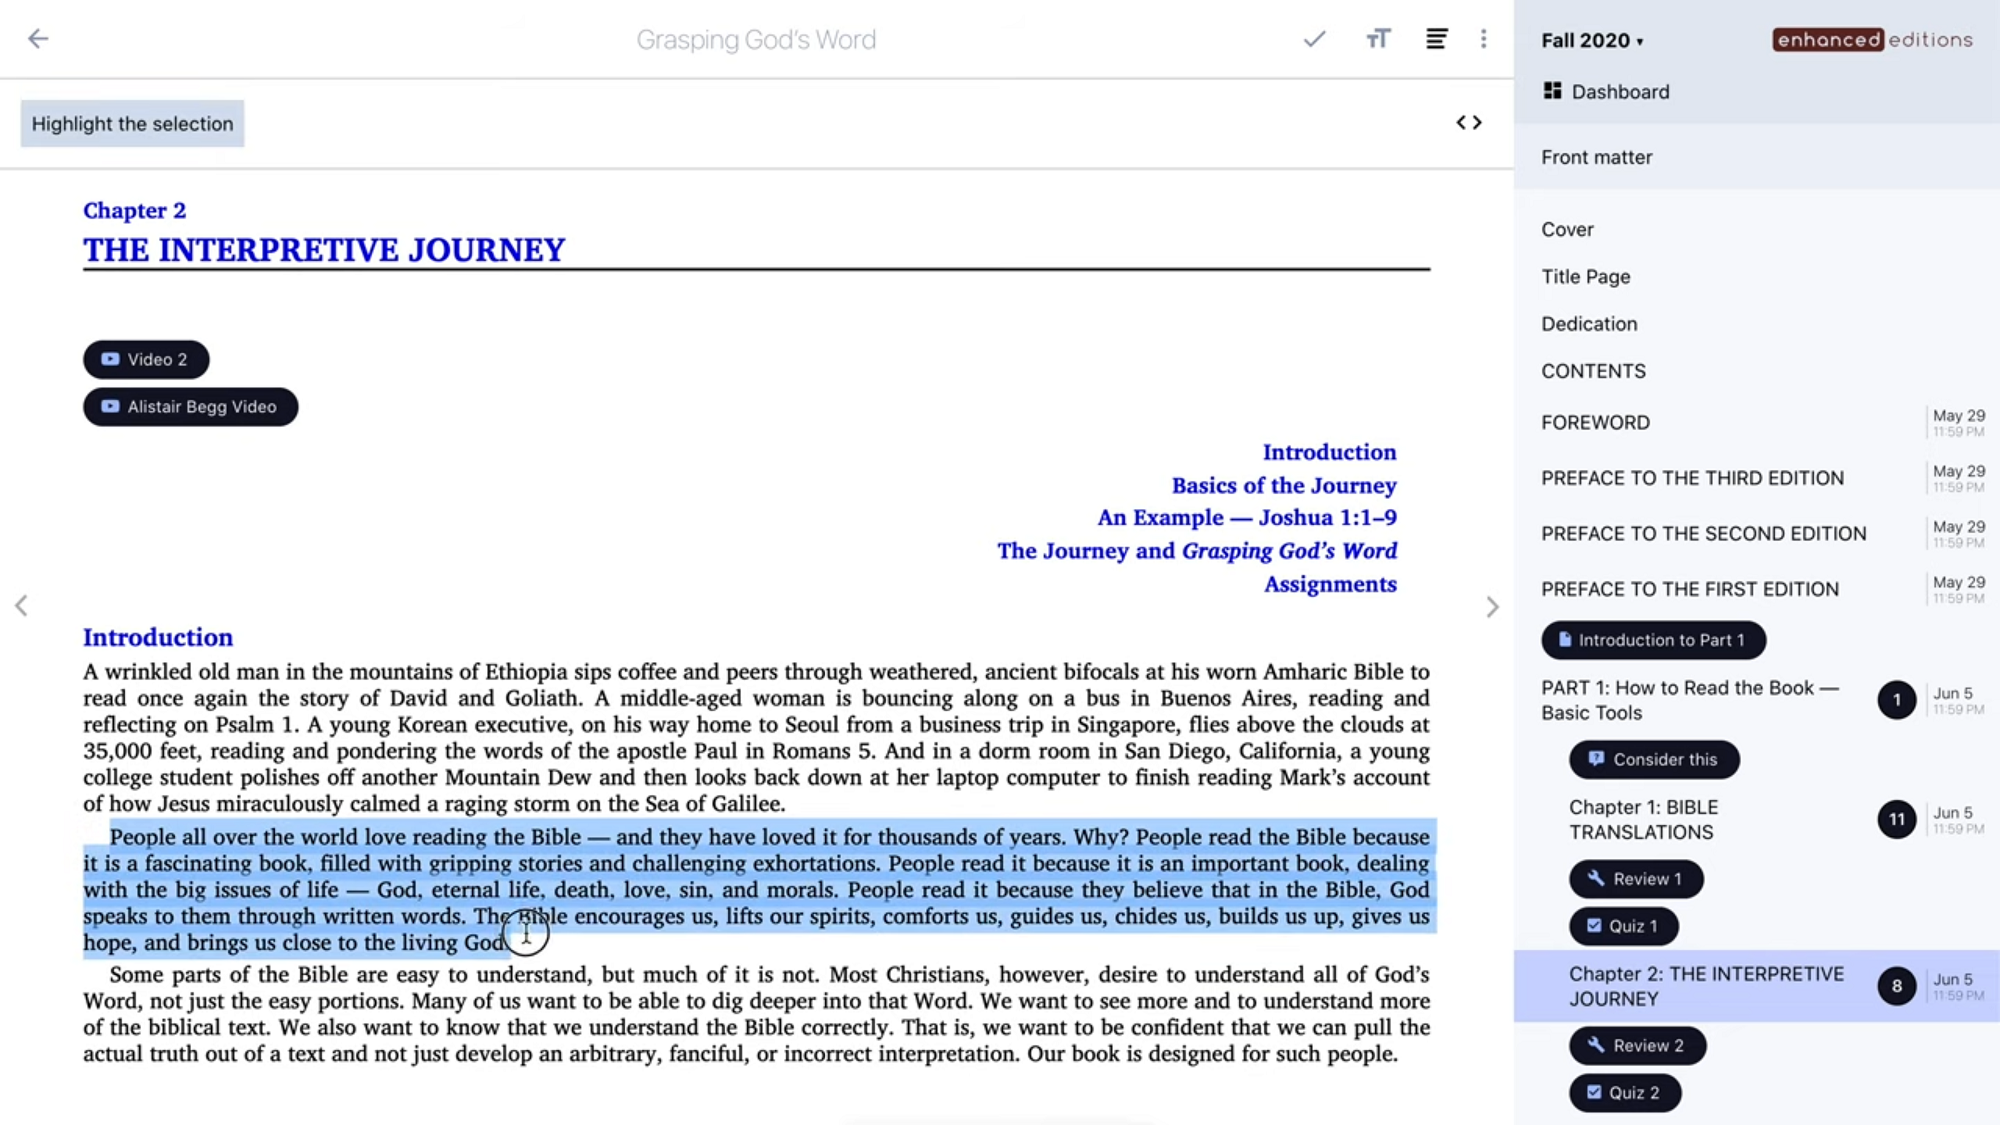Go to the next page arrow
This screenshot has width=2000, height=1125.
coord(1492,607)
